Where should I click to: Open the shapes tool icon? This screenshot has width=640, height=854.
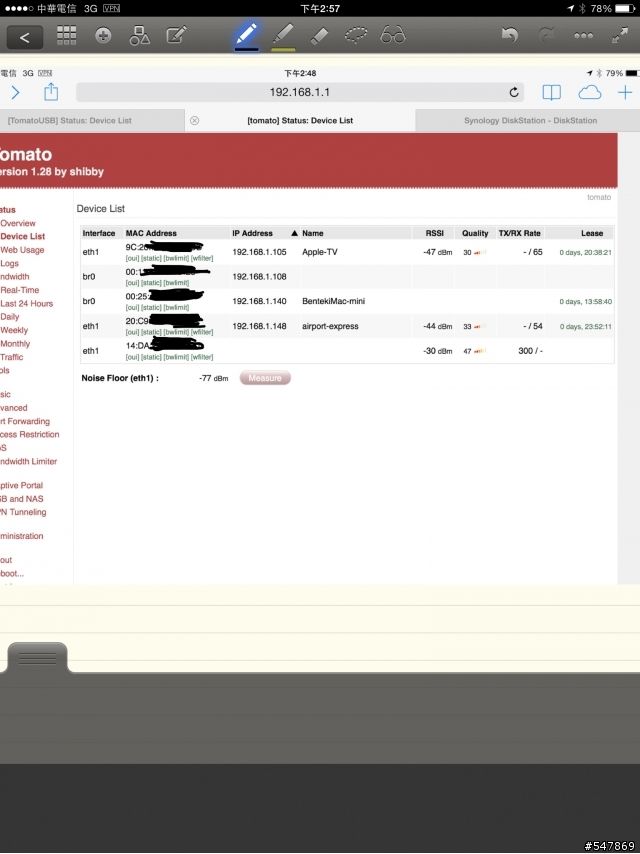(139, 35)
